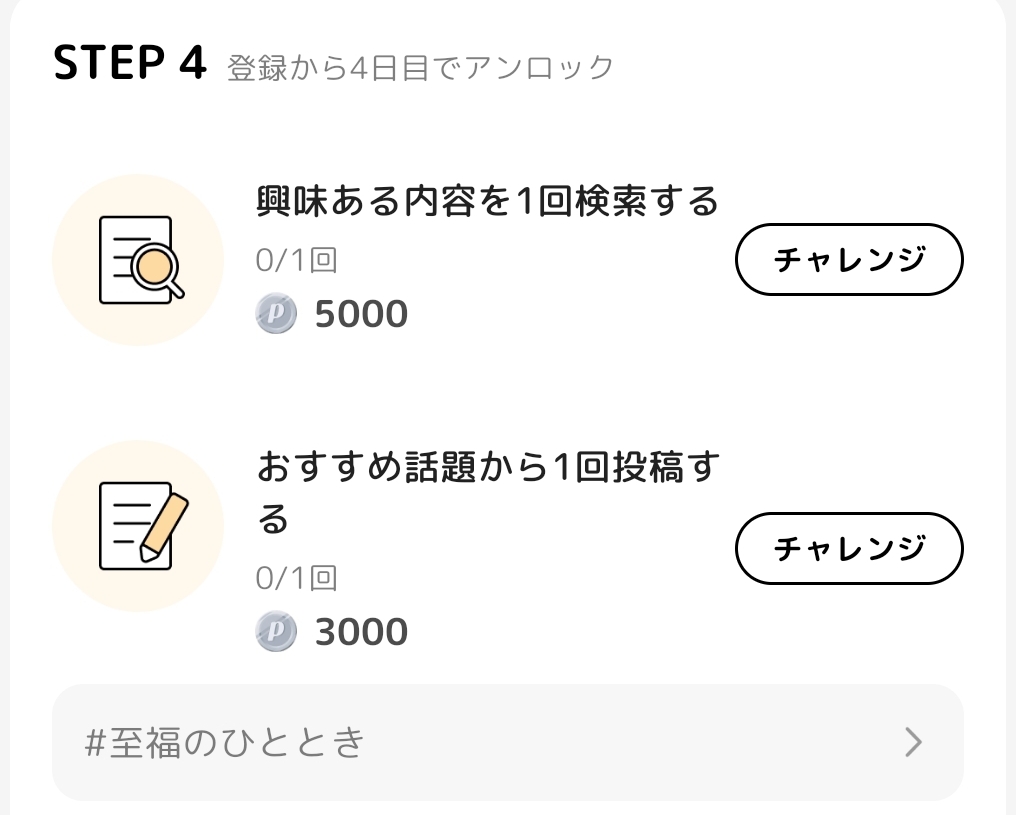Tap the wrapped る below the posting title

coord(274,520)
